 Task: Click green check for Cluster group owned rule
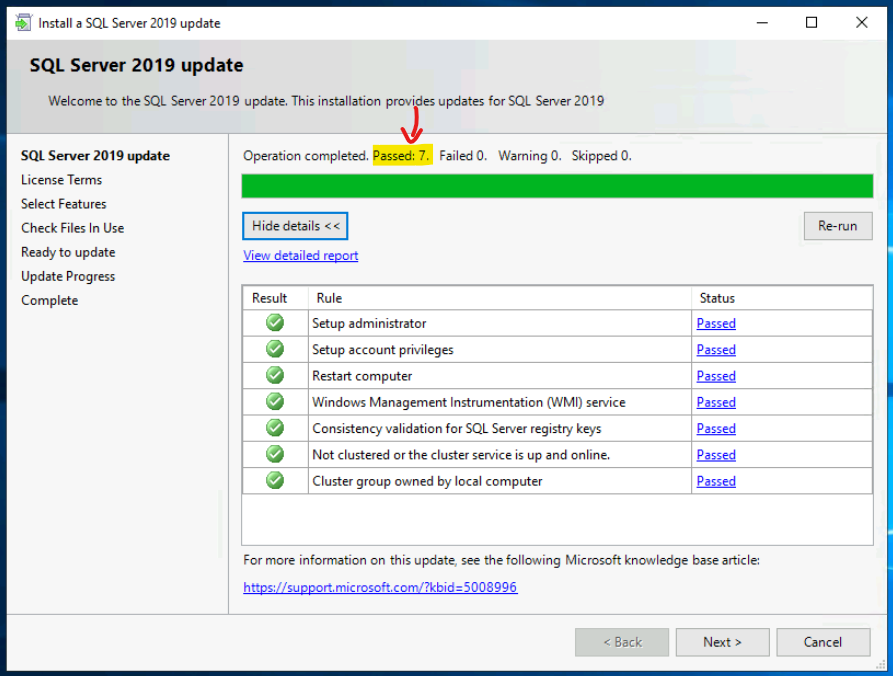[275, 481]
